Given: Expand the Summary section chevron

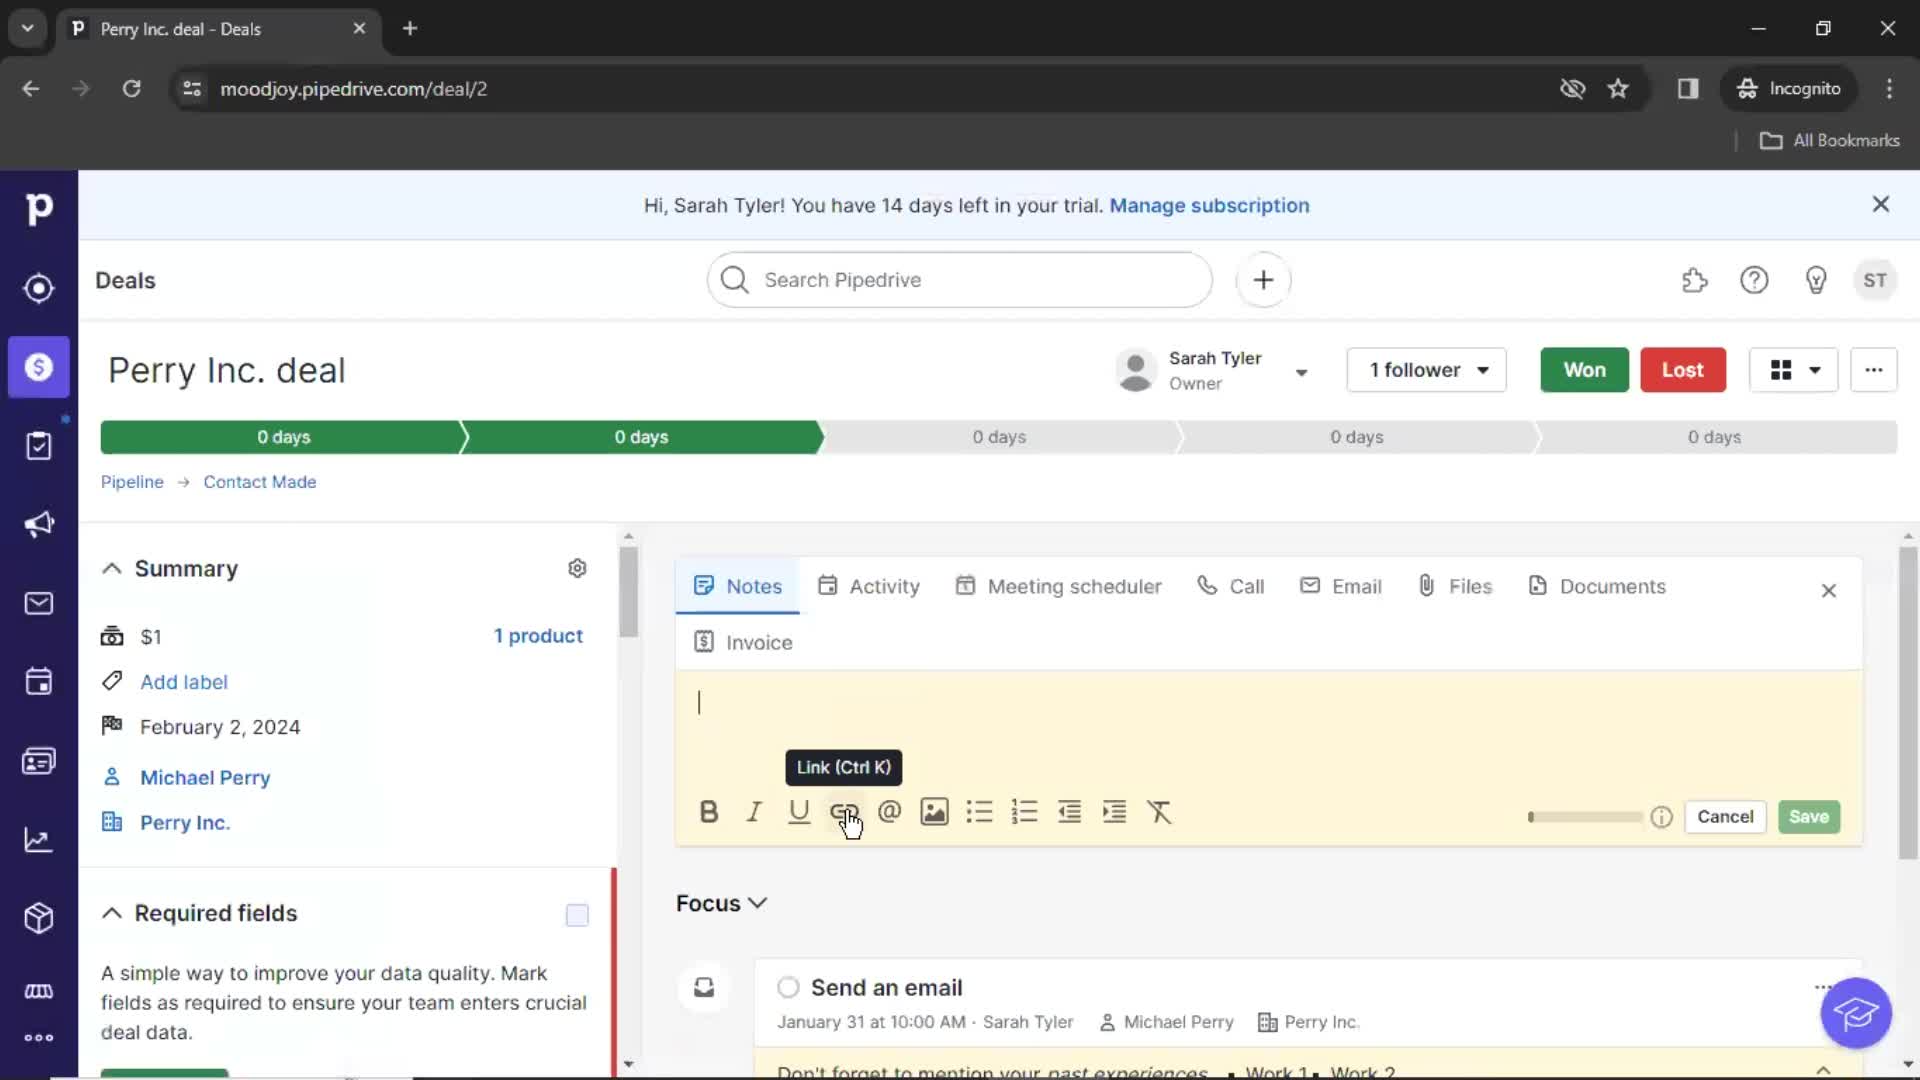Looking at the screenshot, I should click(112, 567).
